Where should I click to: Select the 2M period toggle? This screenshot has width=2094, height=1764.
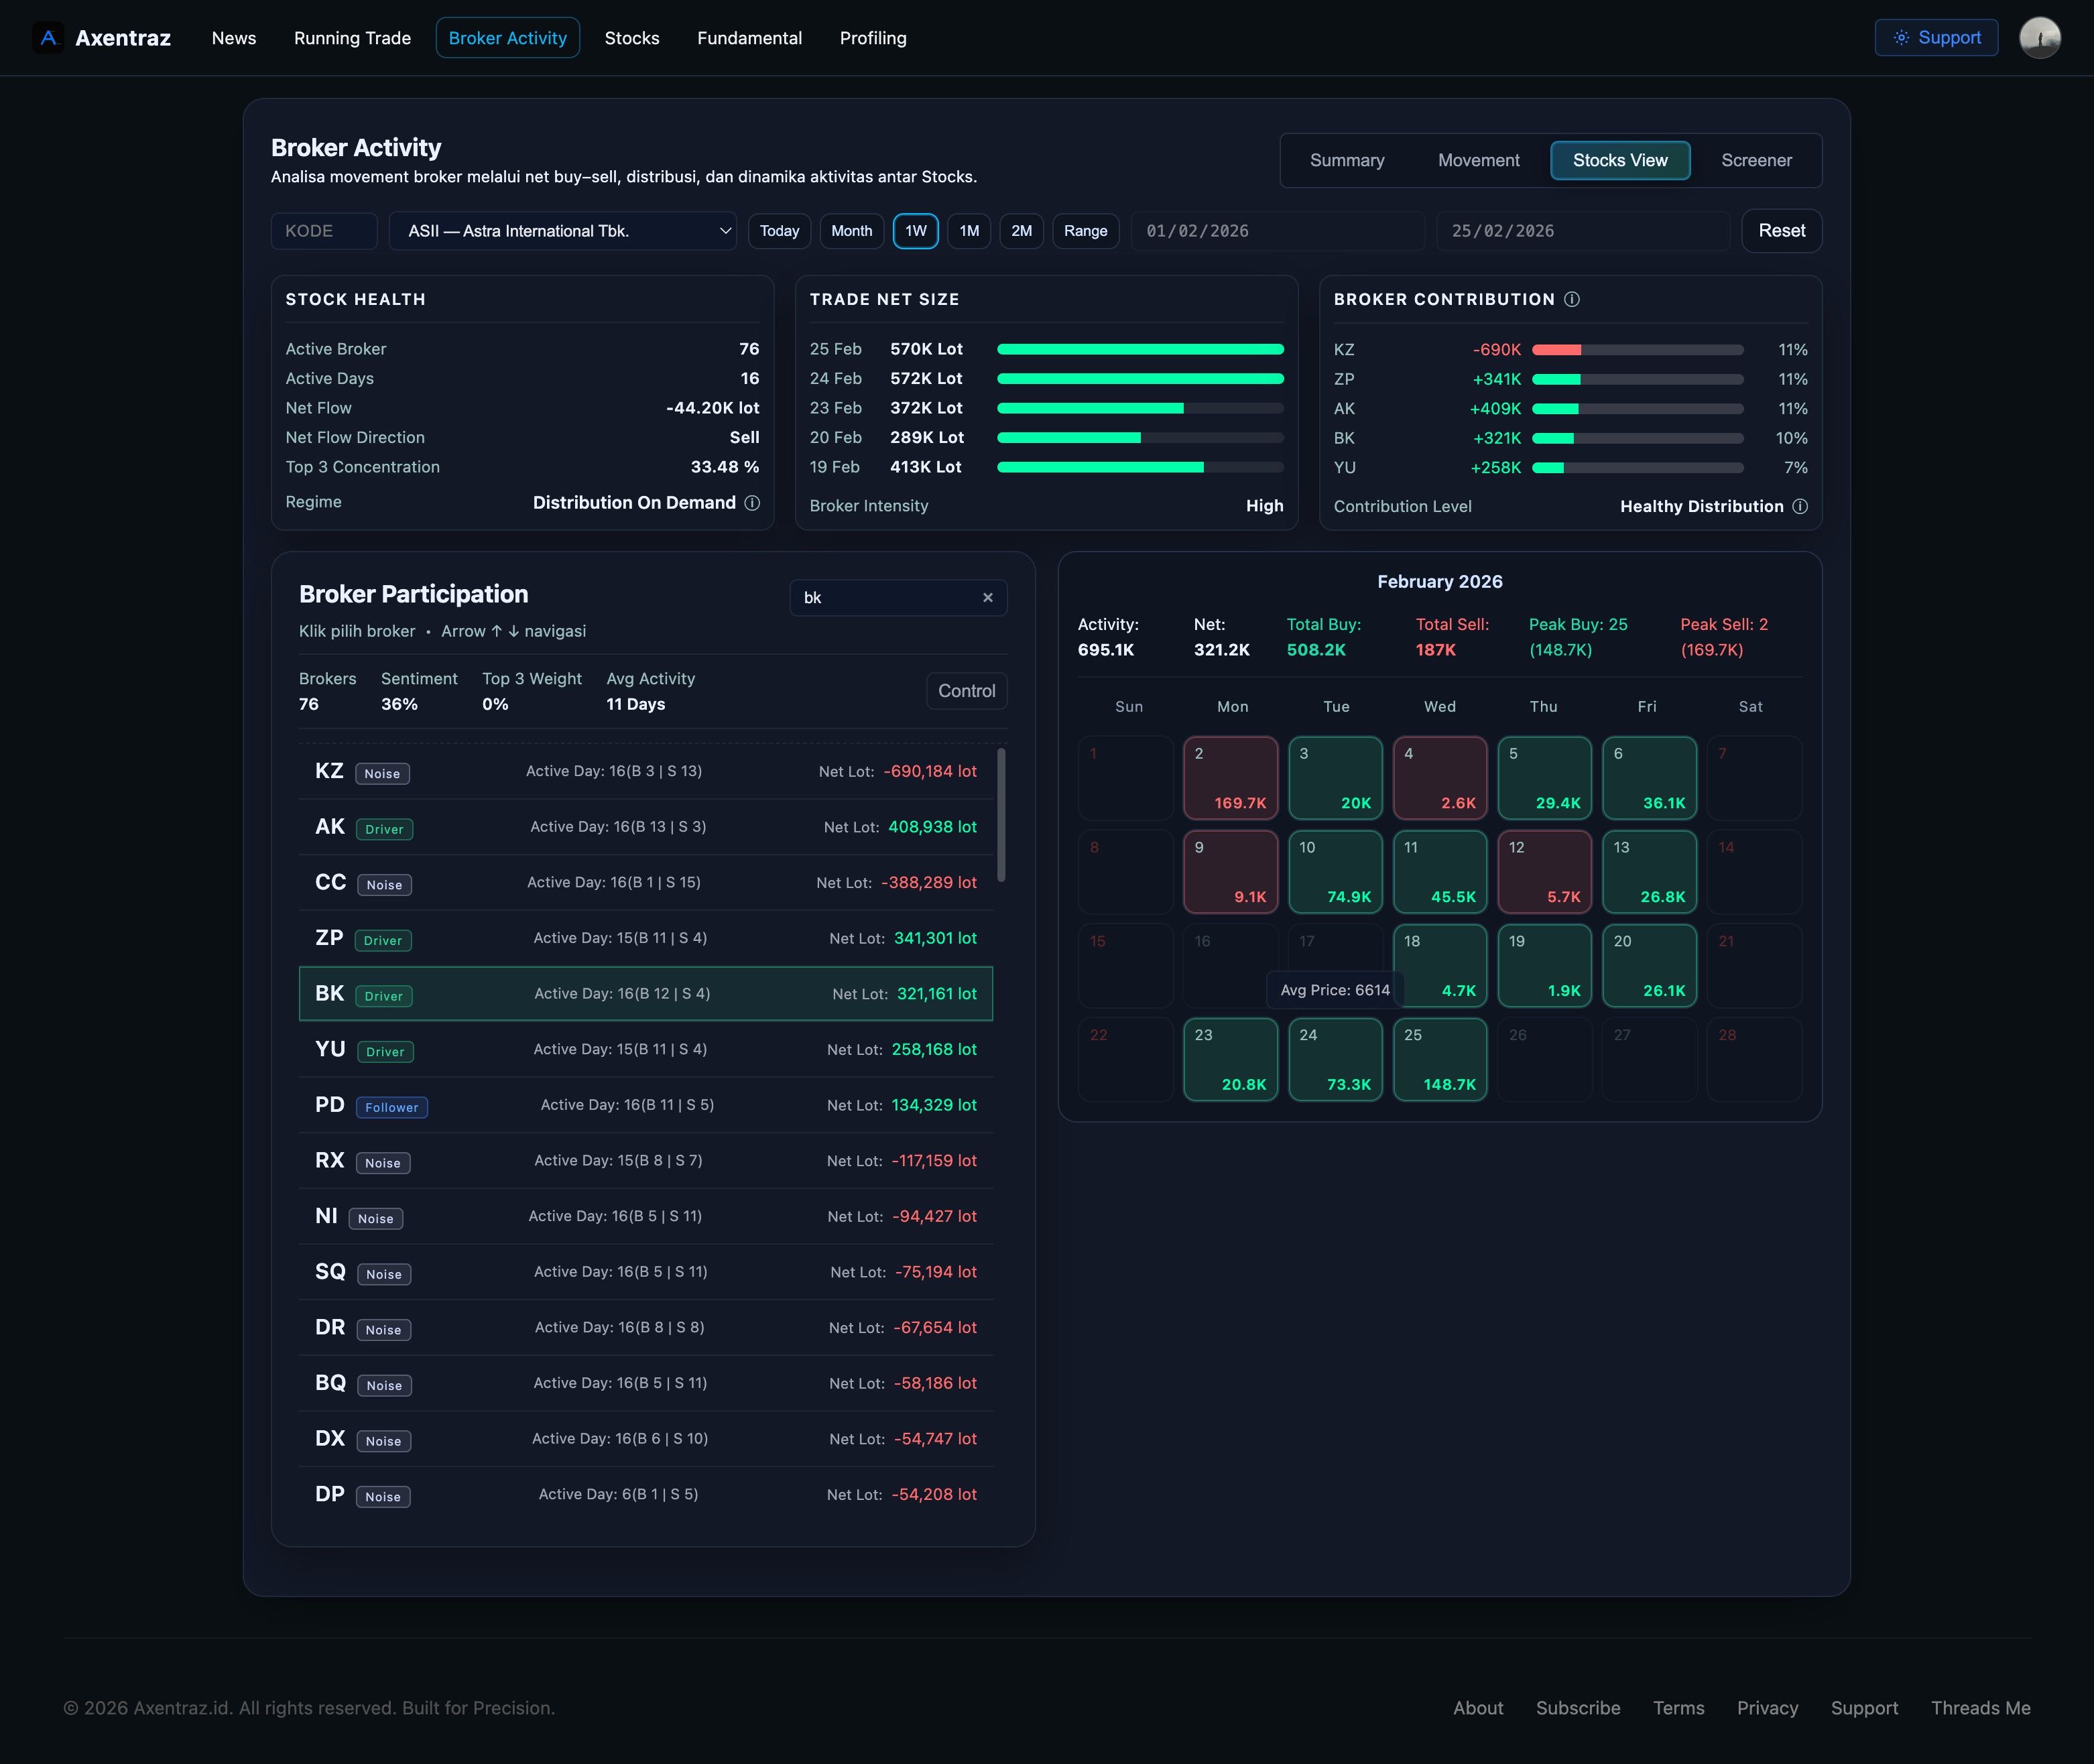click(x=1021, y=231)
